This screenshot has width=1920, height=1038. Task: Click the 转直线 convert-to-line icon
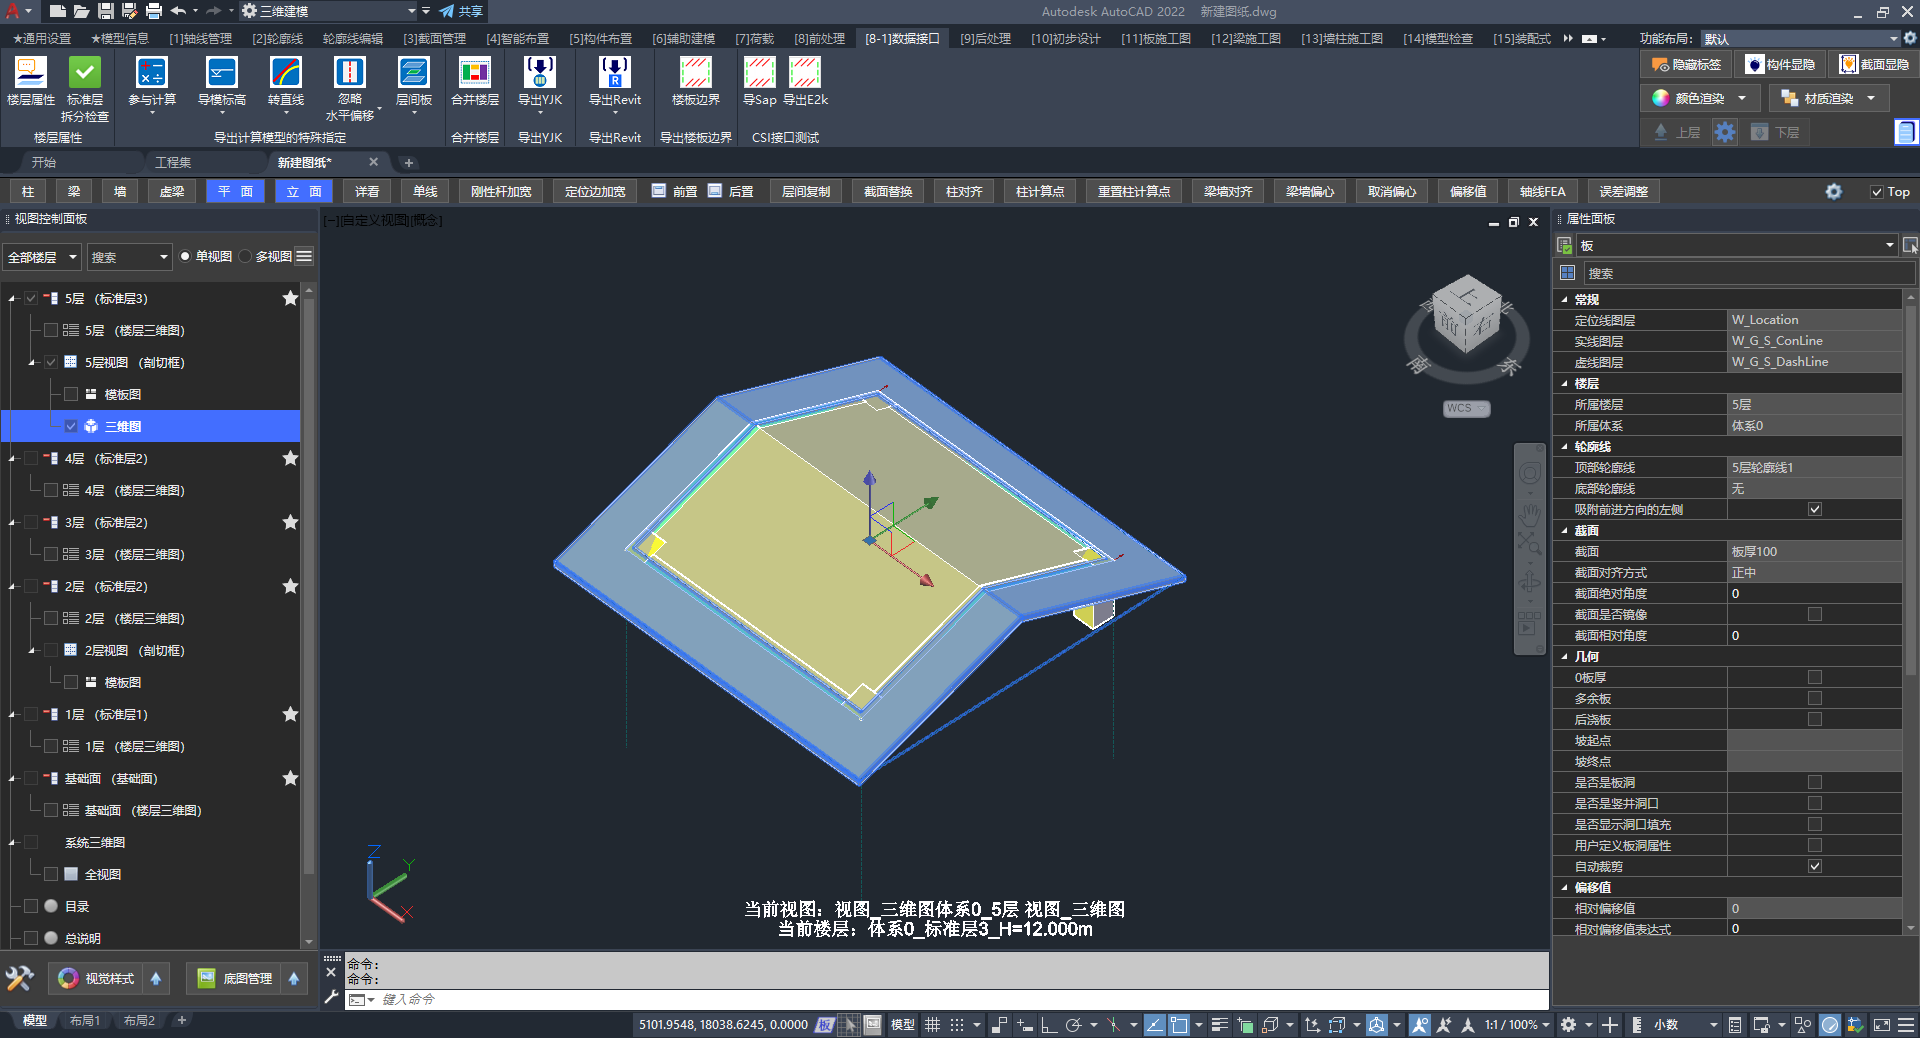click(x=285, y=74)
